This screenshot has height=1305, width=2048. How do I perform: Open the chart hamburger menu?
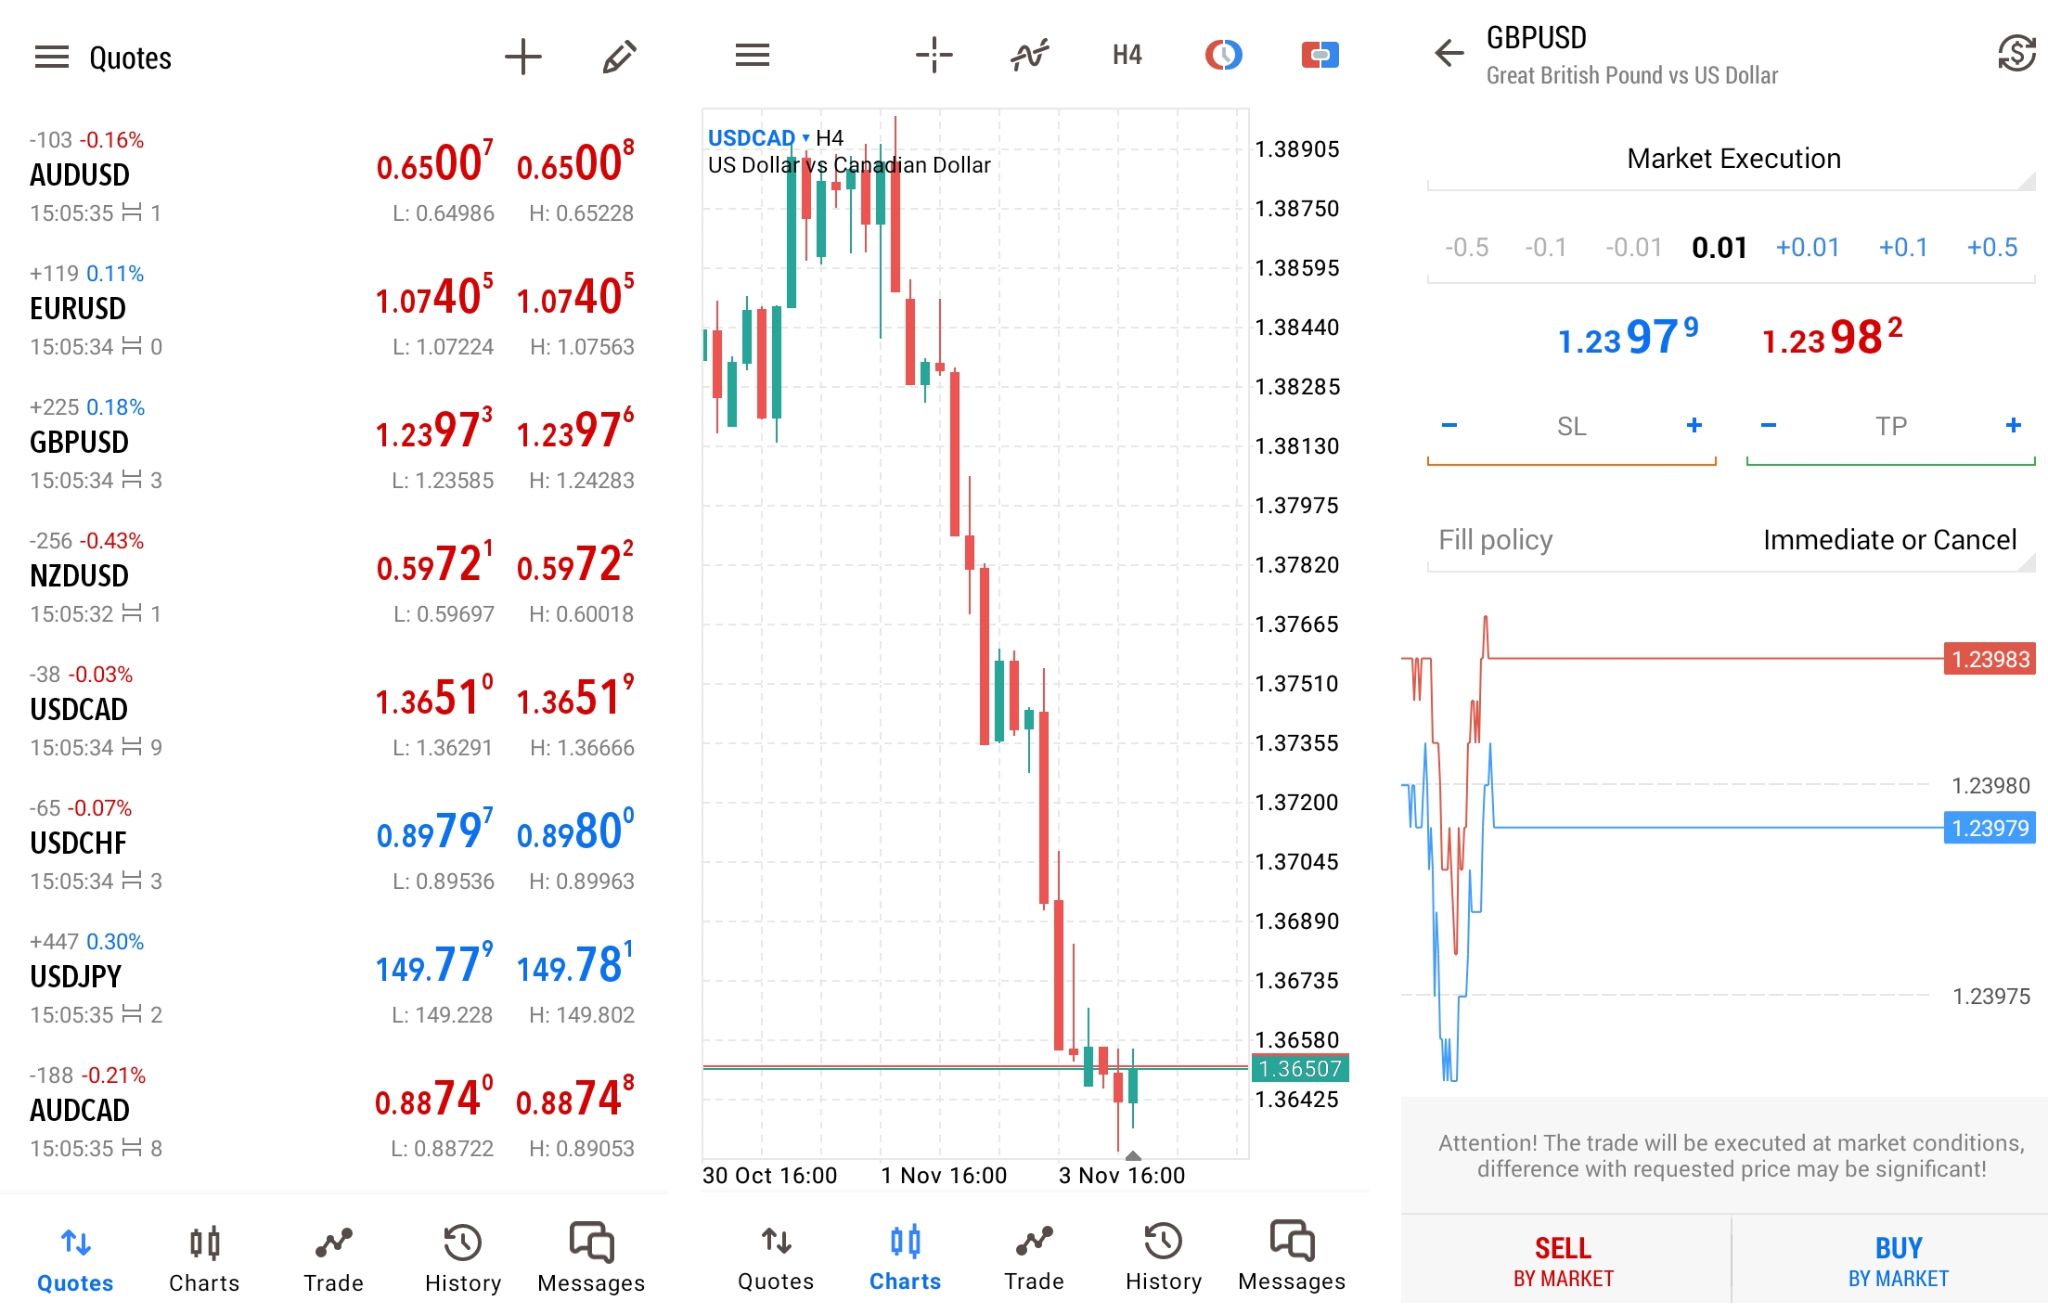[x=752, y=55]
